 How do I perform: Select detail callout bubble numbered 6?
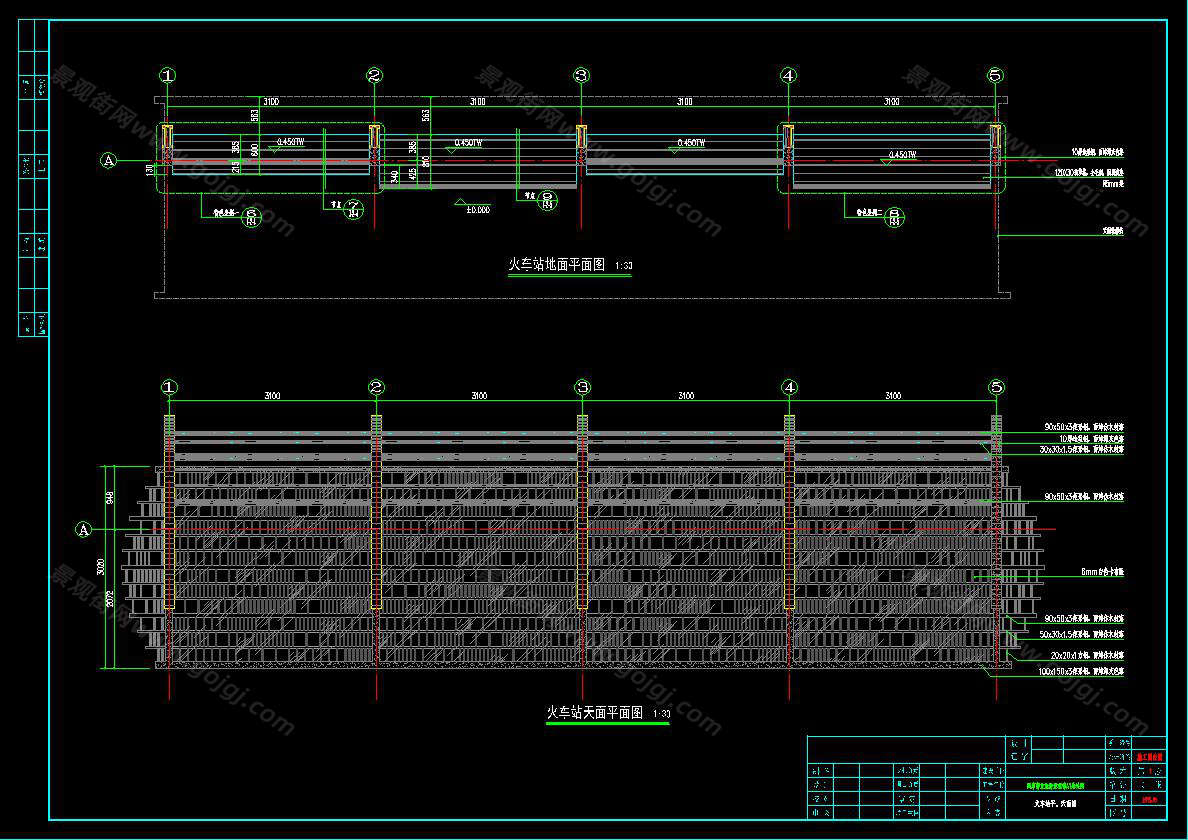click(252, 216)
